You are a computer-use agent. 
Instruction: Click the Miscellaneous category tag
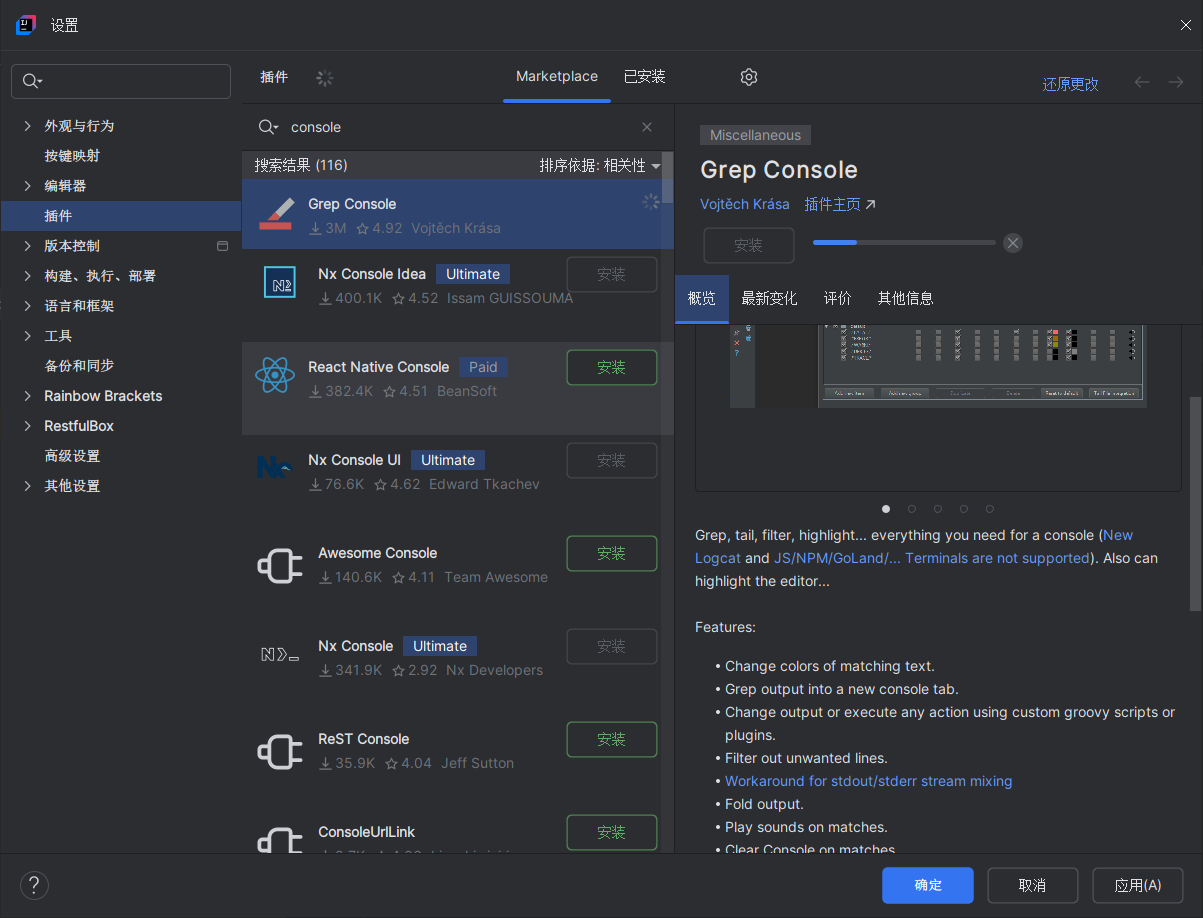pyautogui.click(x=755, y=135)
